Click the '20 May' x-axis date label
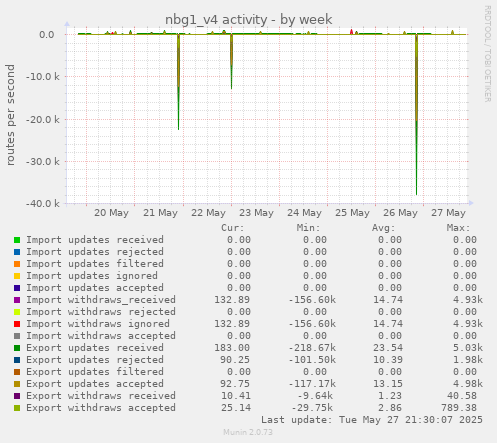Screen dimensions: 497x443 coord(111,213)
